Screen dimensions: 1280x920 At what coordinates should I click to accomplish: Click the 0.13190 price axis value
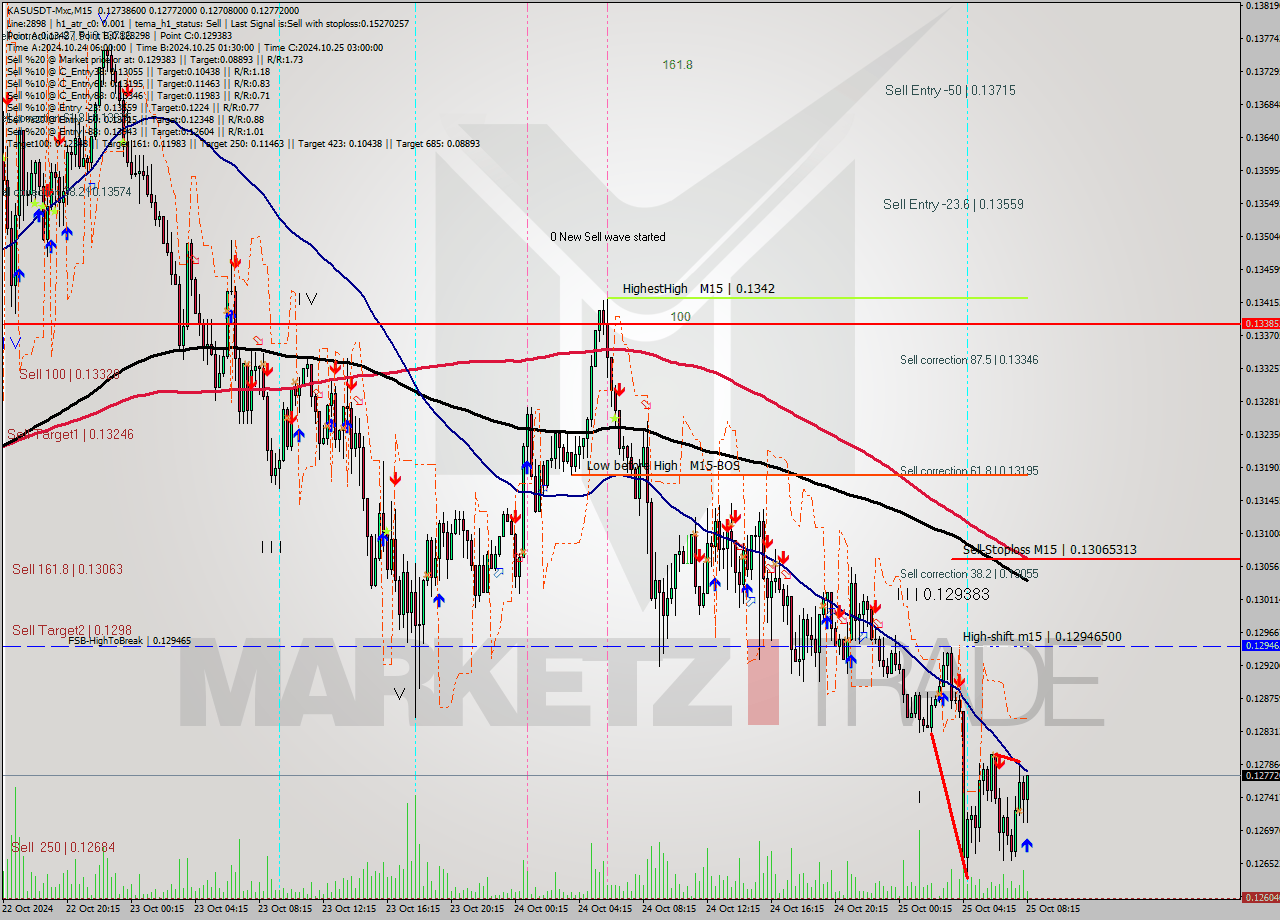click(x=1262, y=467)
